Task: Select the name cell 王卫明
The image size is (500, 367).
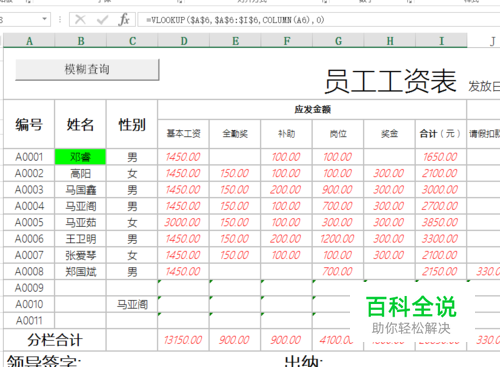Action: click(80, 239)
